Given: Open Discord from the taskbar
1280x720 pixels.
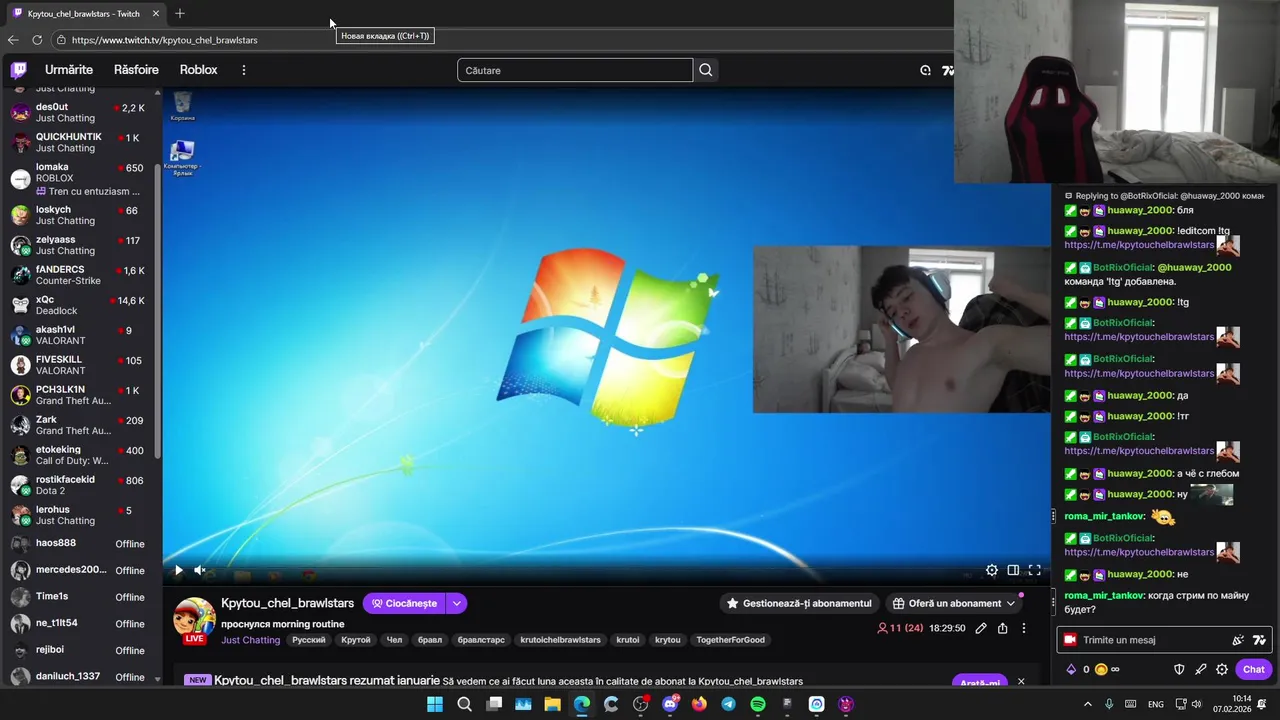Looking at the screenshot, I should coord(670,704).
